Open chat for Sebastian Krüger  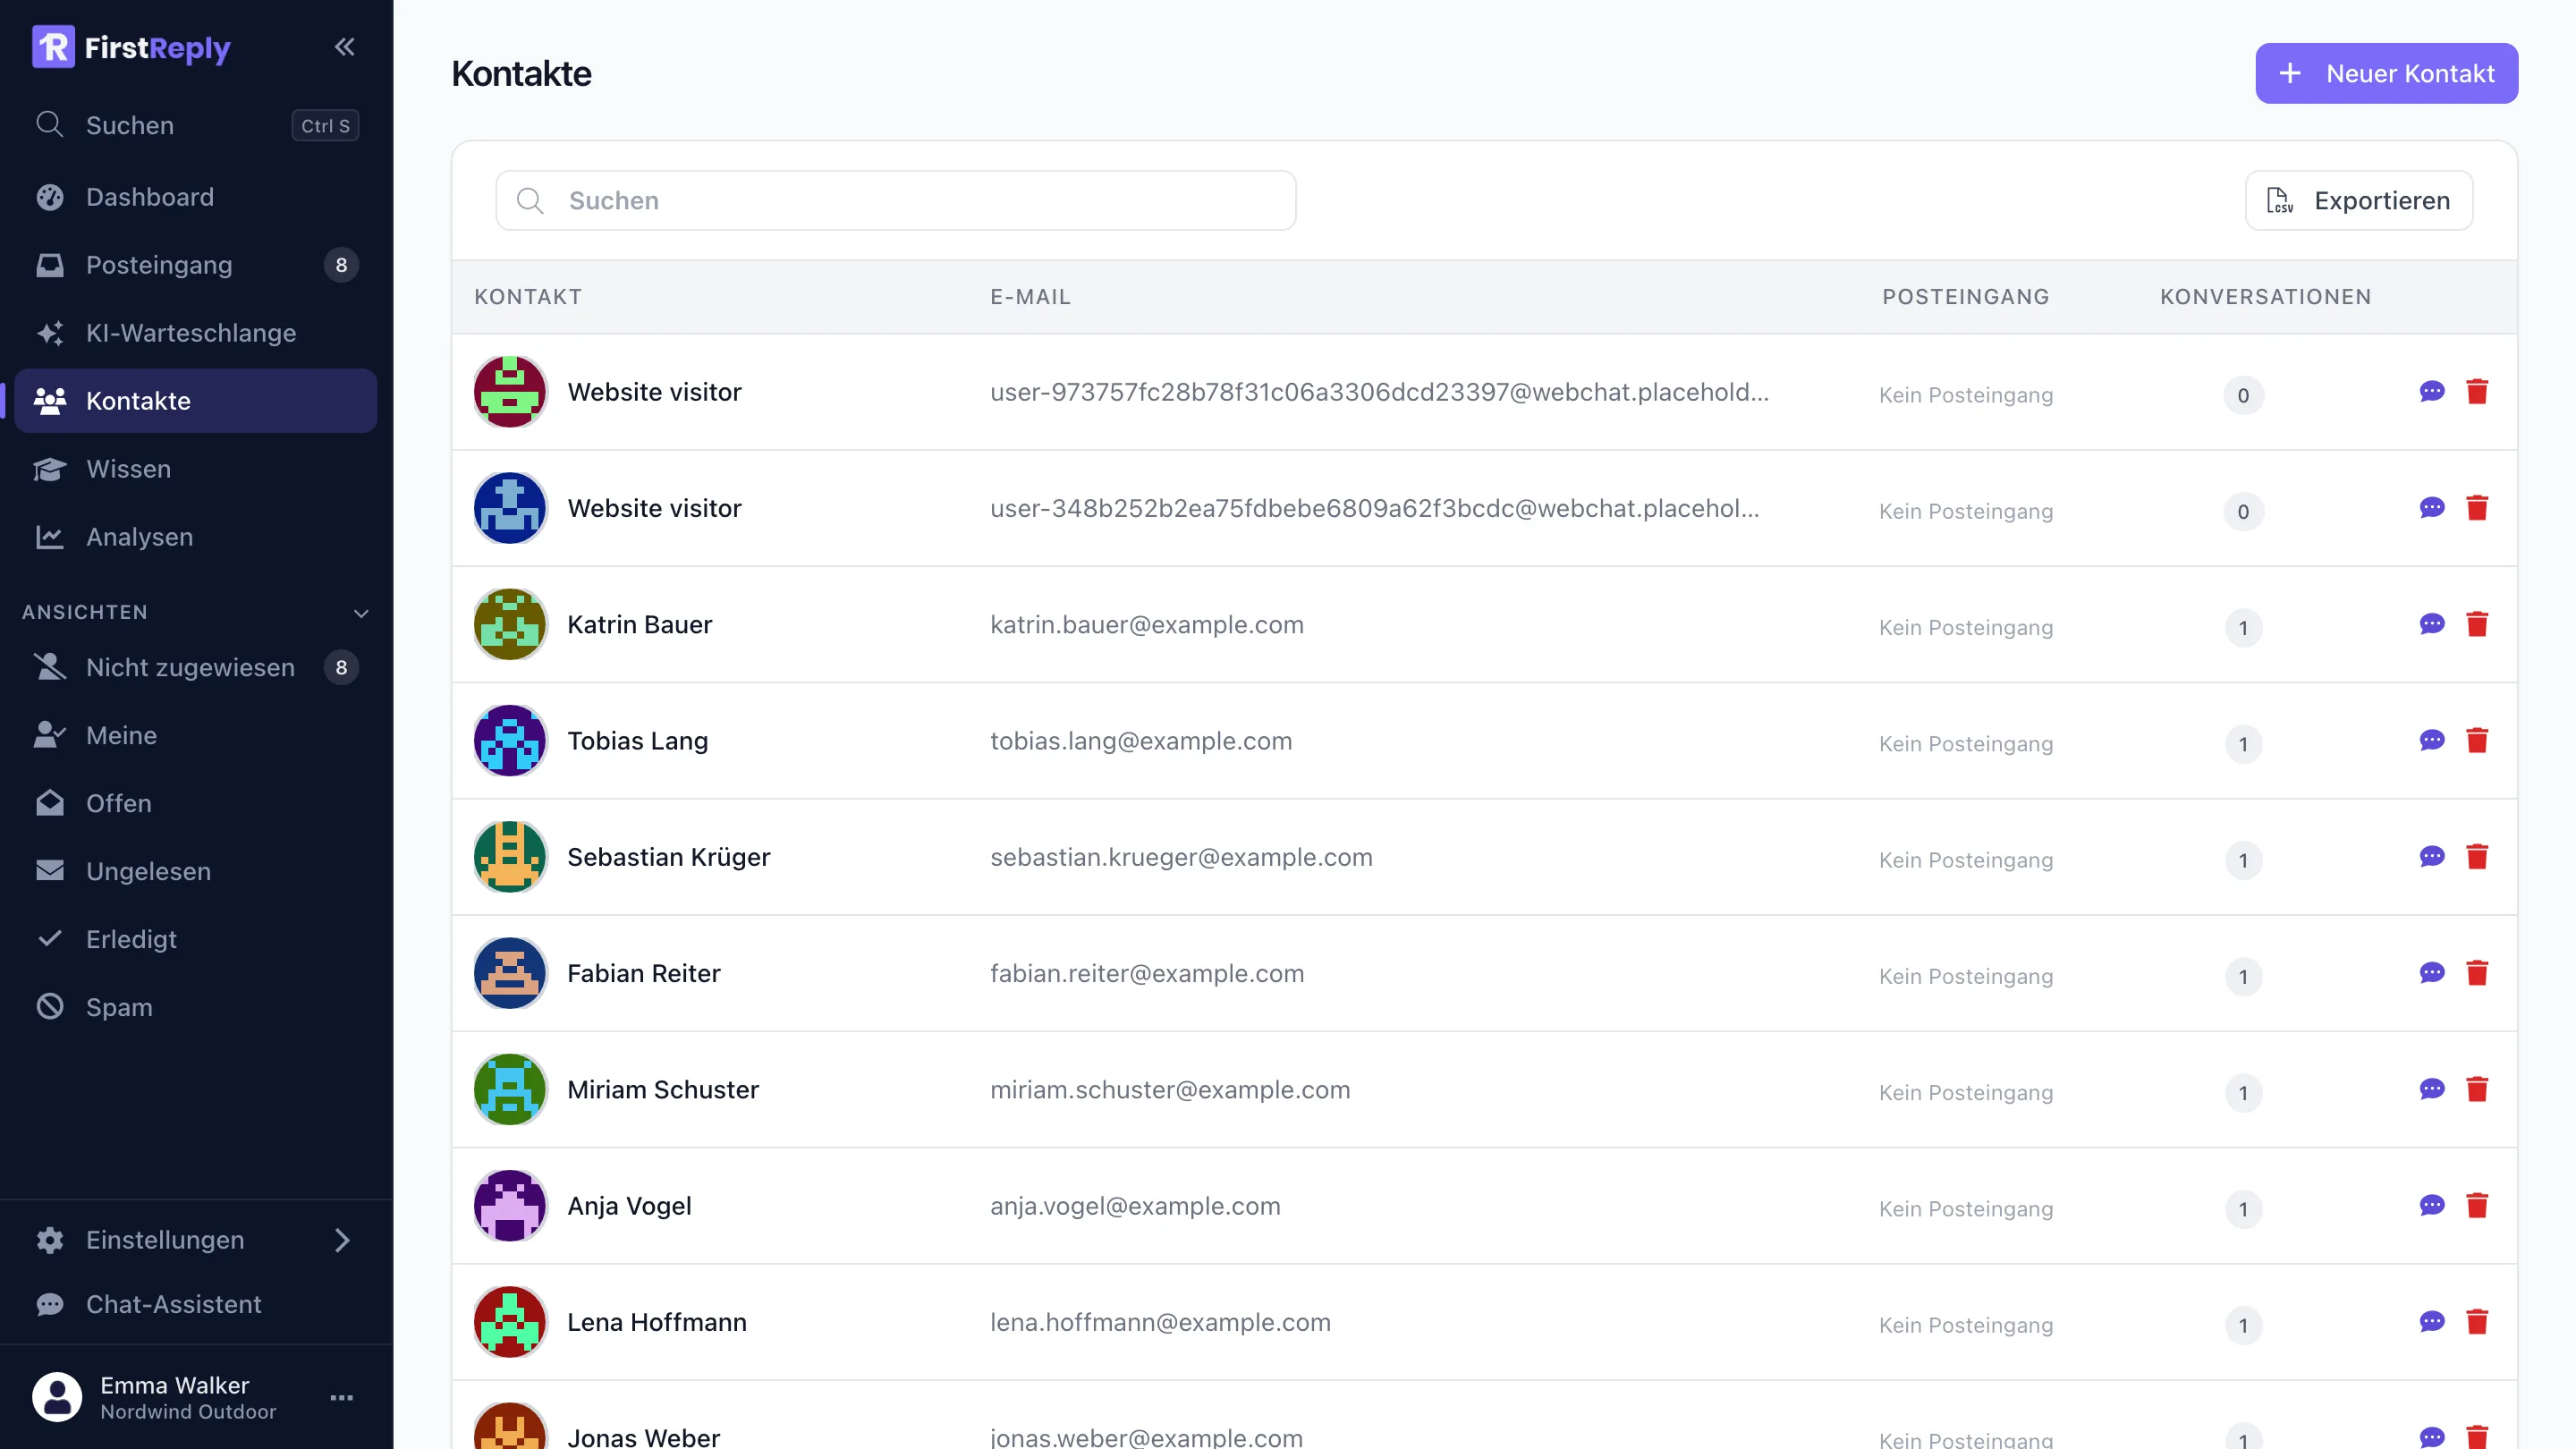(2432, 856)
